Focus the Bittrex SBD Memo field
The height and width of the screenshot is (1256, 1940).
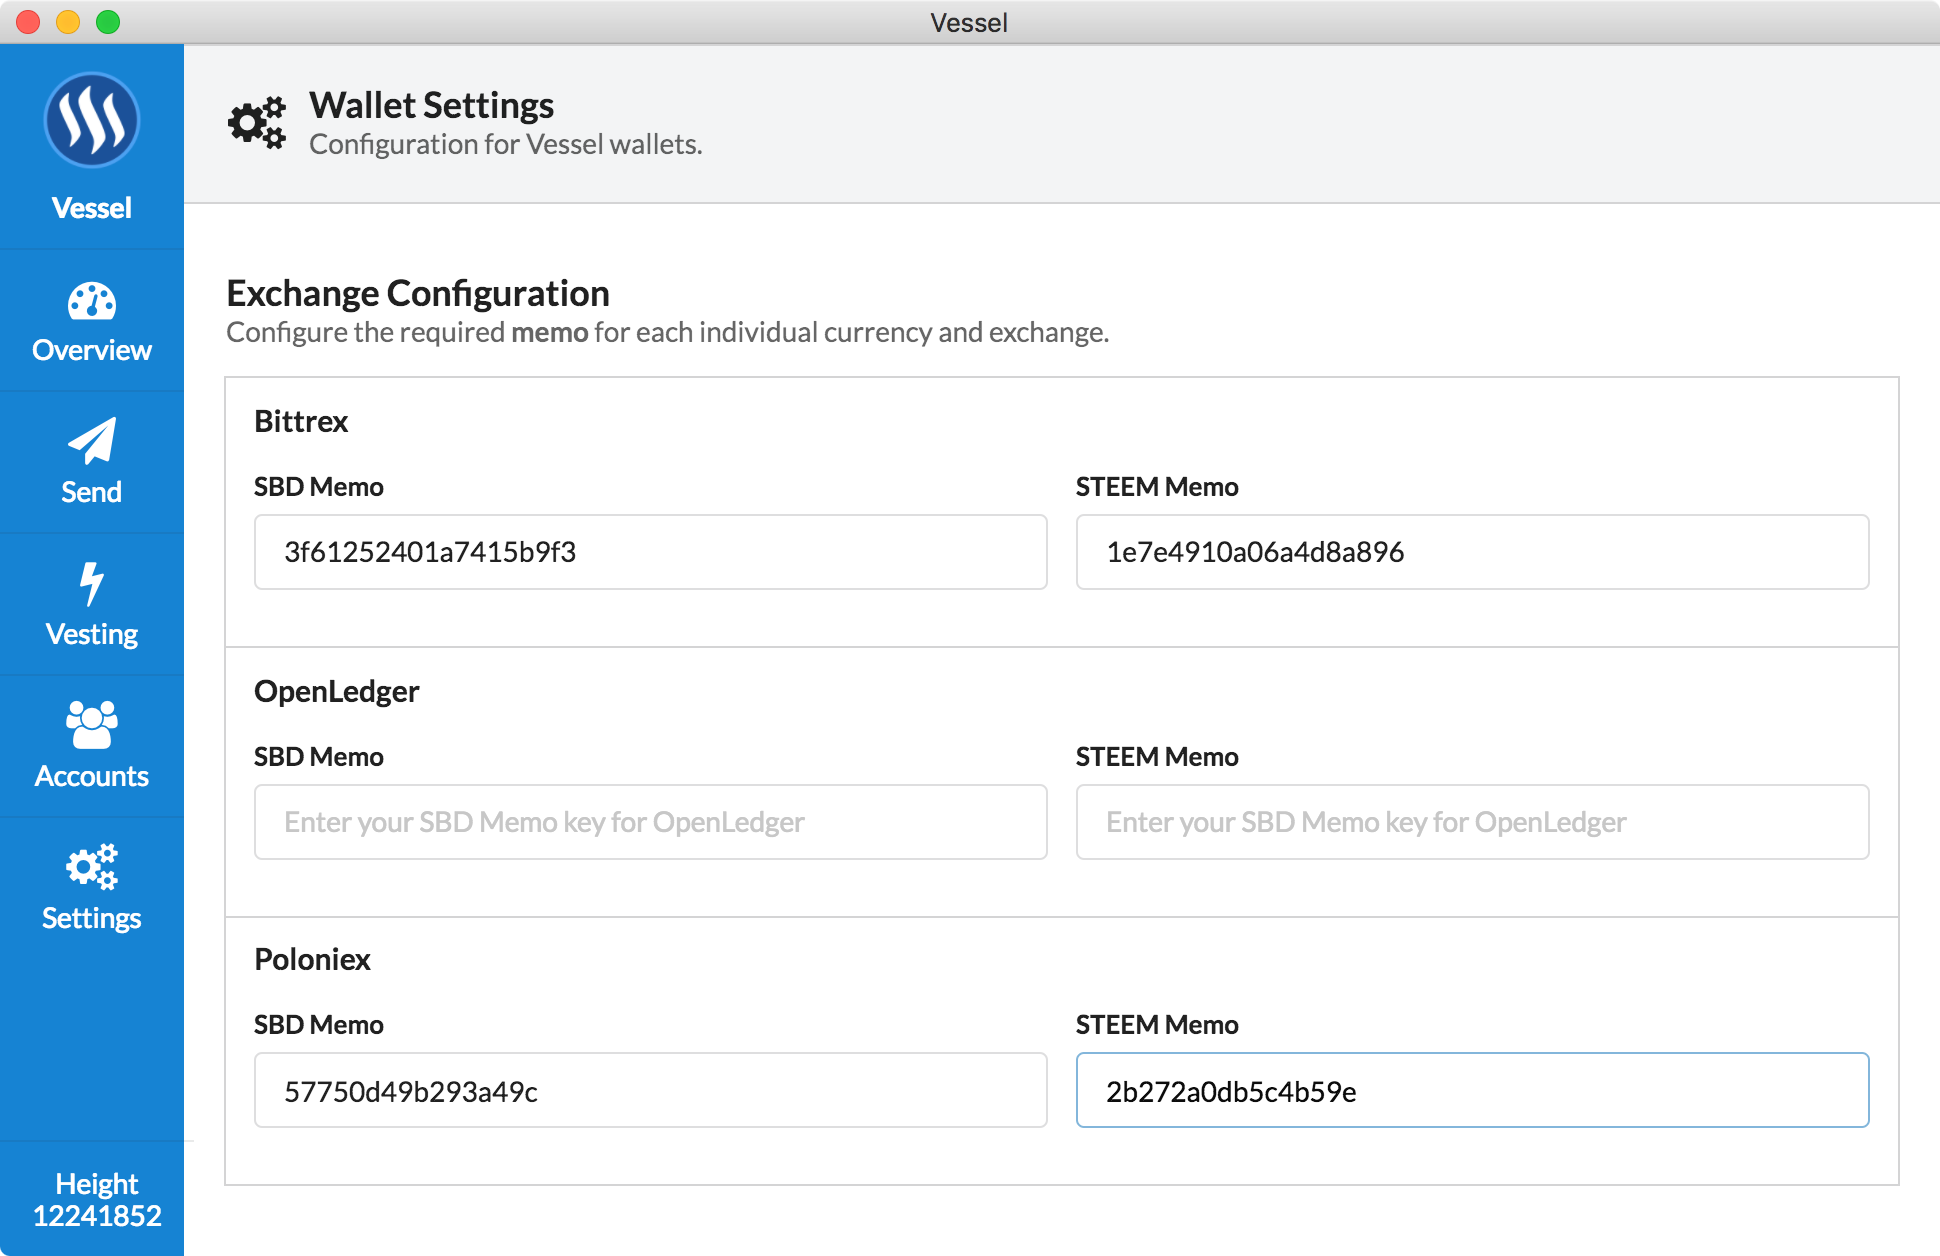(x=651, y=552)
